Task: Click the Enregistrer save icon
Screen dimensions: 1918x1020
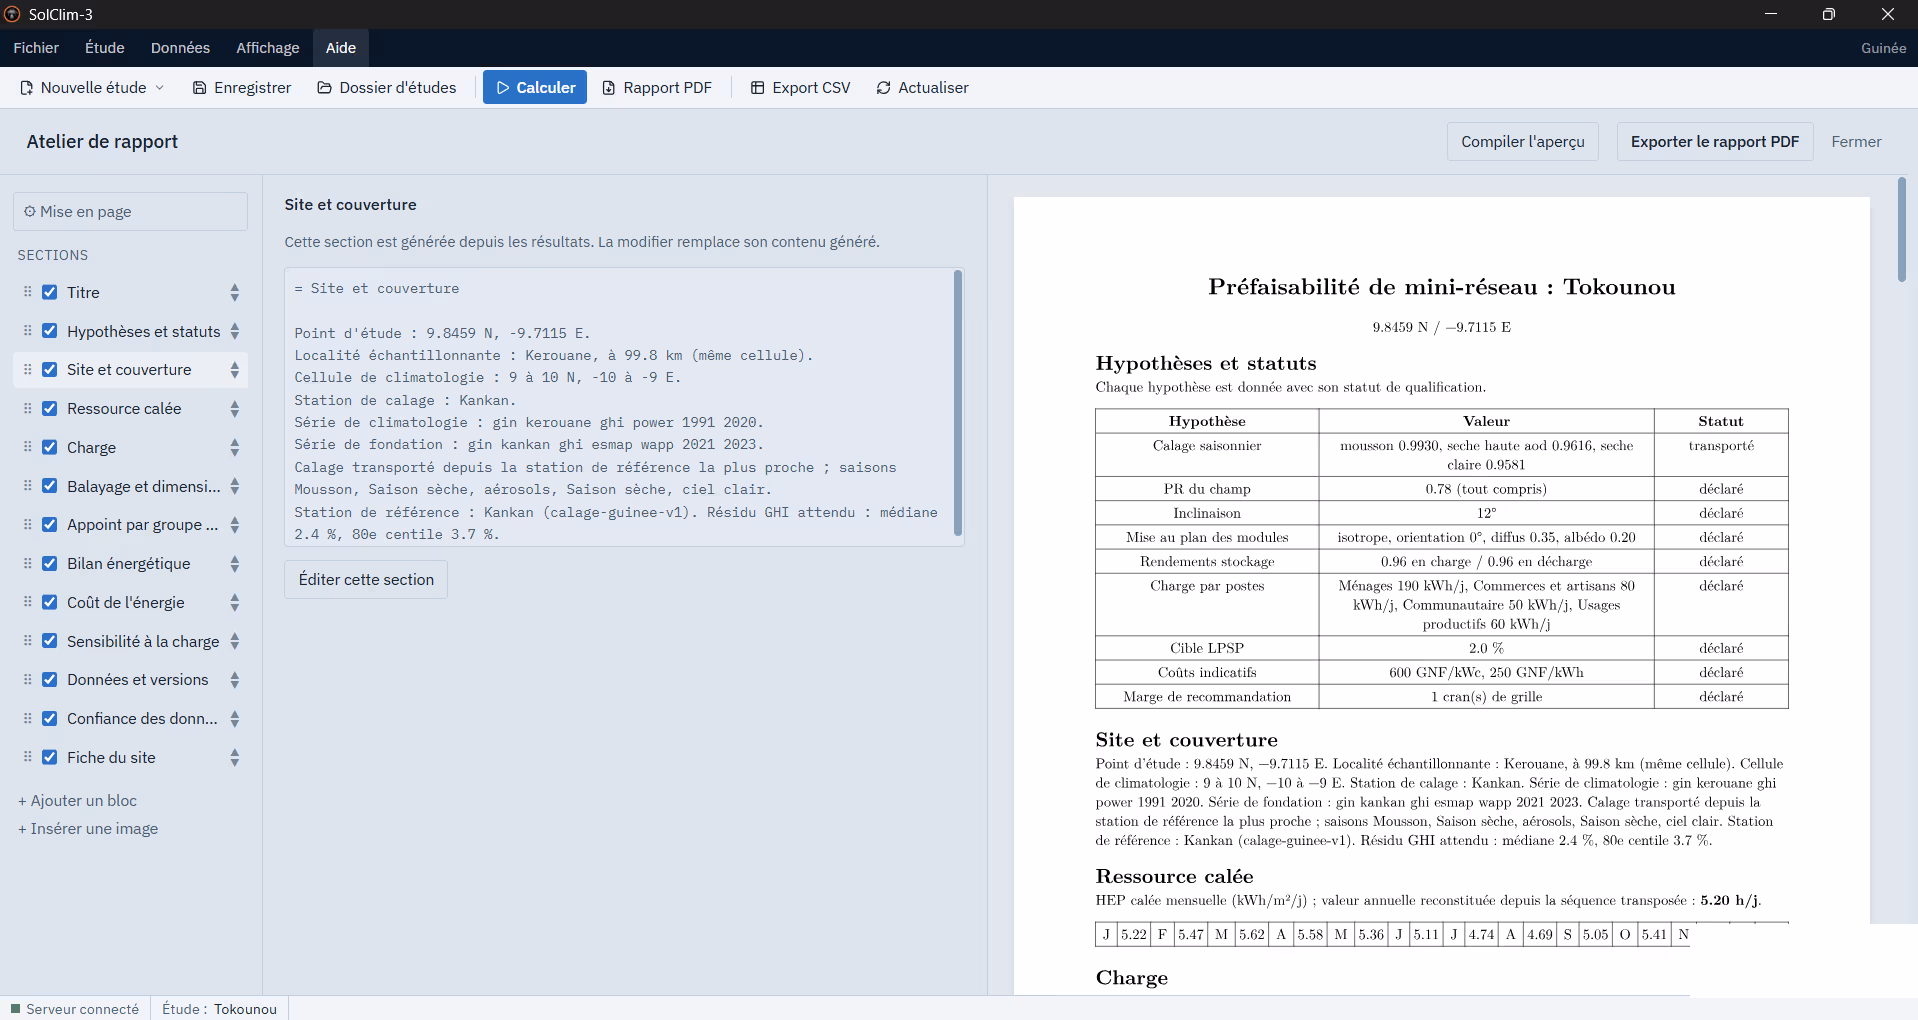Action: [200, 88]
